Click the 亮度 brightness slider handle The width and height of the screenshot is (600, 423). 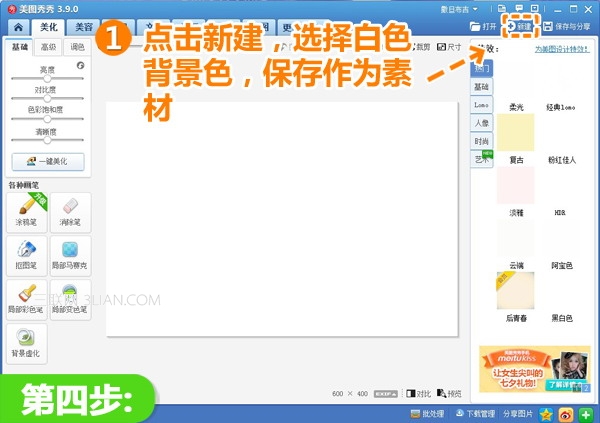[x=47, y=78]
